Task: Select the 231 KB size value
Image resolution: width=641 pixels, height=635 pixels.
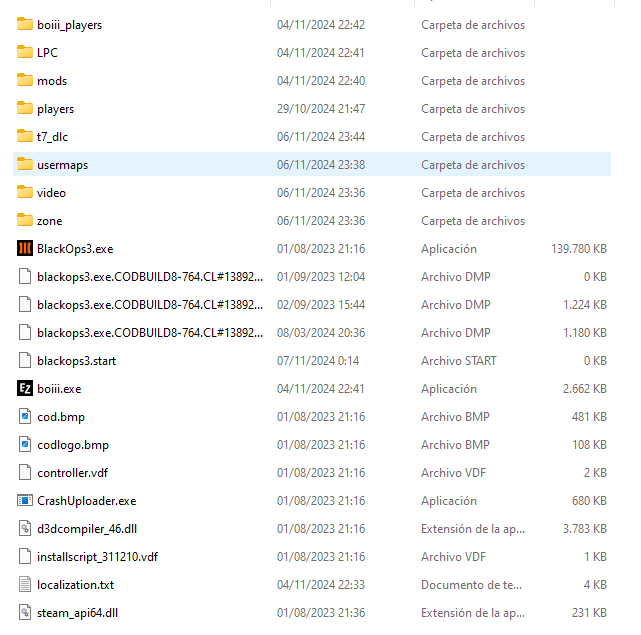Action: [589, 613]
